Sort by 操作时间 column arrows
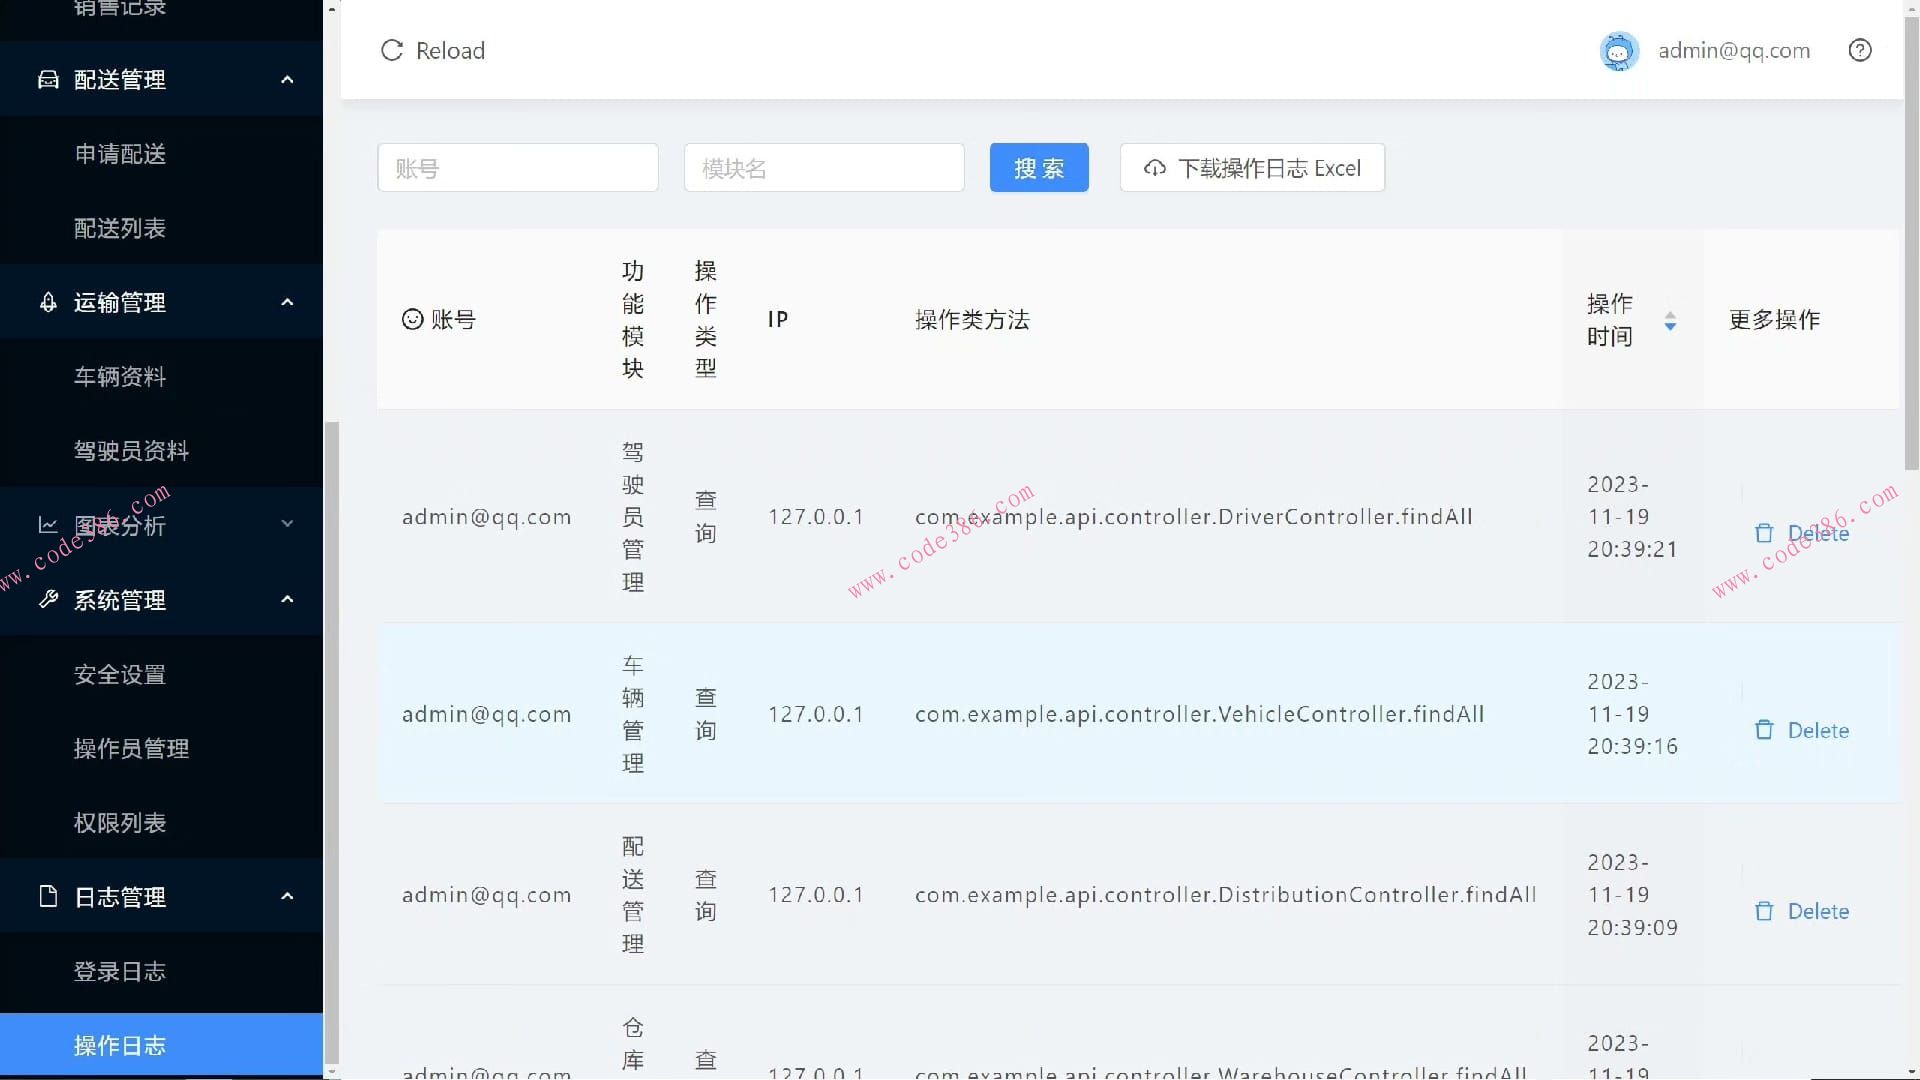 pos(1669,321)
